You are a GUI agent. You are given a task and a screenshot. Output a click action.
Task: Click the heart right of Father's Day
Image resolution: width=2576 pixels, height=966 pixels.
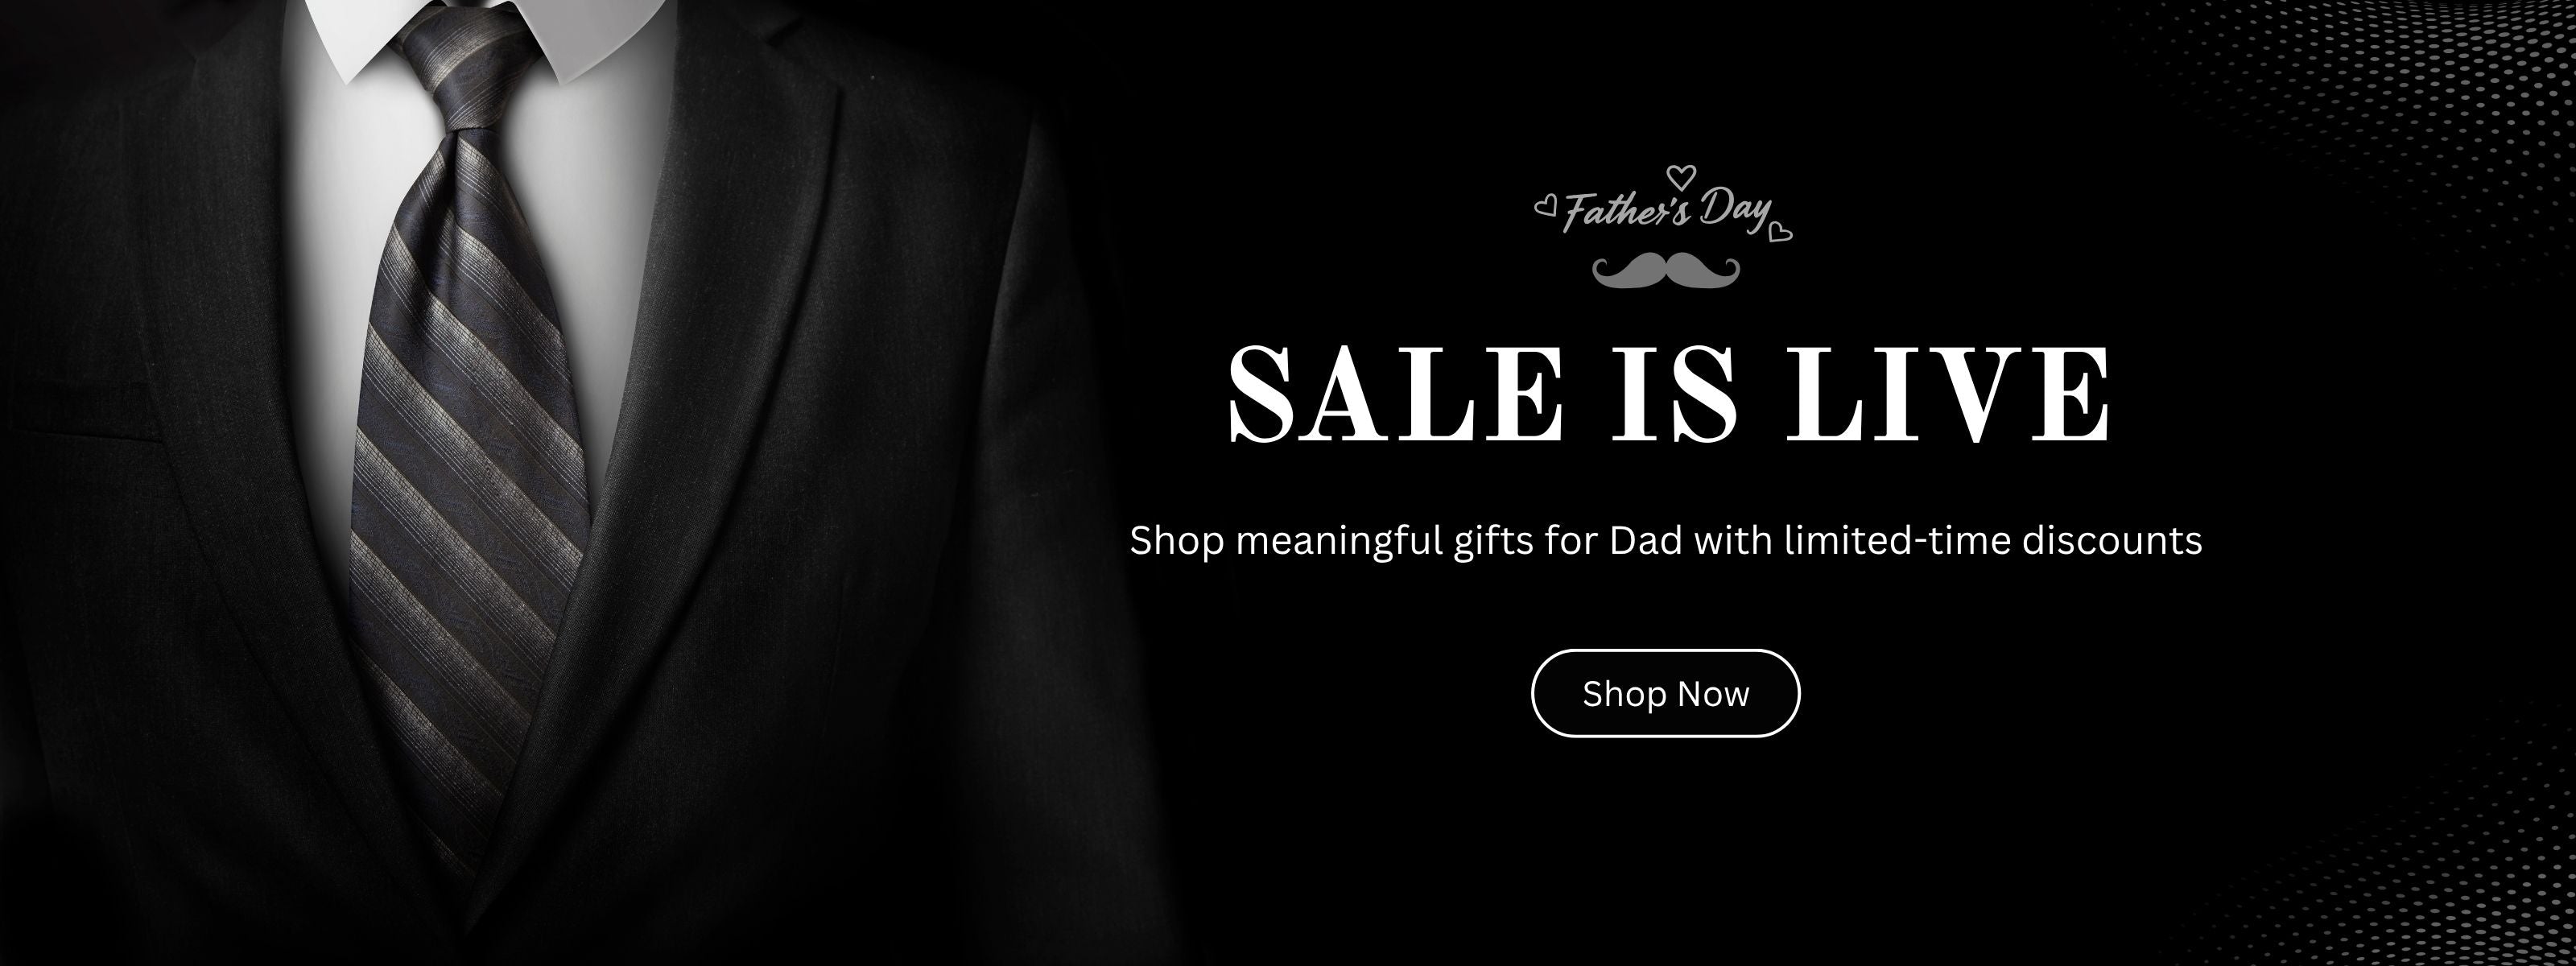(x=1780, y=232)
